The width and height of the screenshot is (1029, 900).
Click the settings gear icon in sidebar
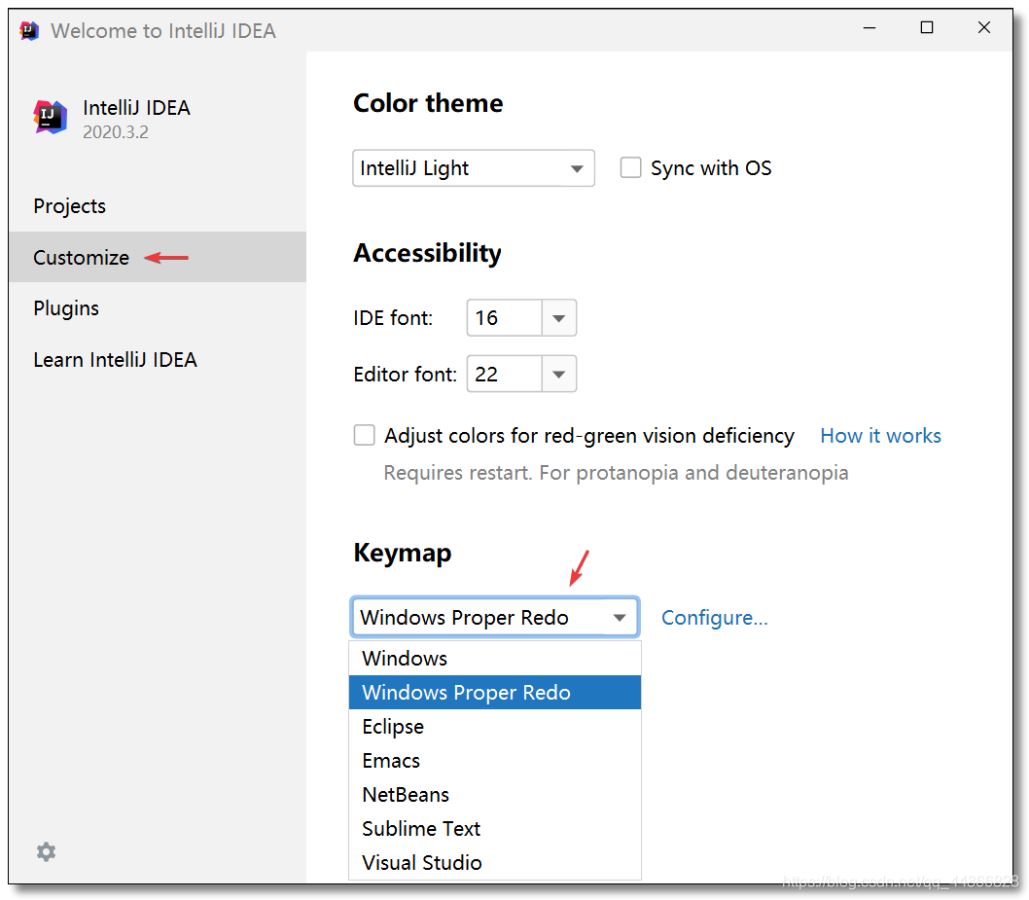pos(46,852)
